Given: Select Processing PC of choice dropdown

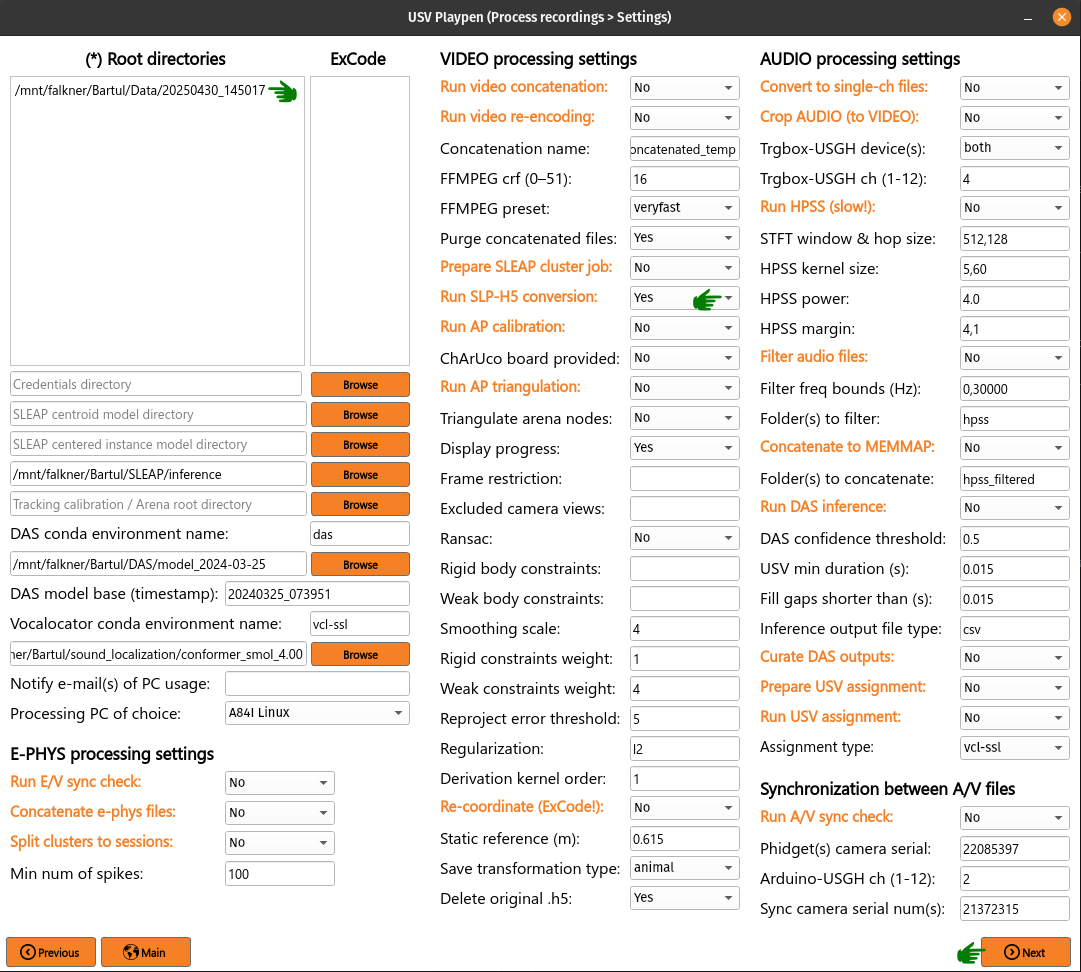Looking at the screenshot, I should point(317,713).
